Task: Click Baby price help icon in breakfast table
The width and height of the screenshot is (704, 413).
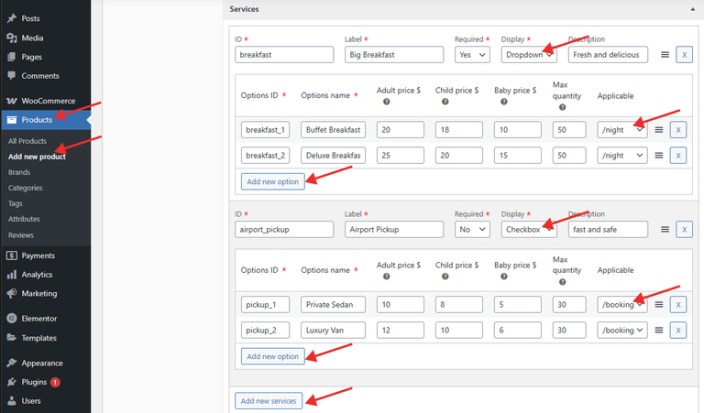Action: click(504, 102)
